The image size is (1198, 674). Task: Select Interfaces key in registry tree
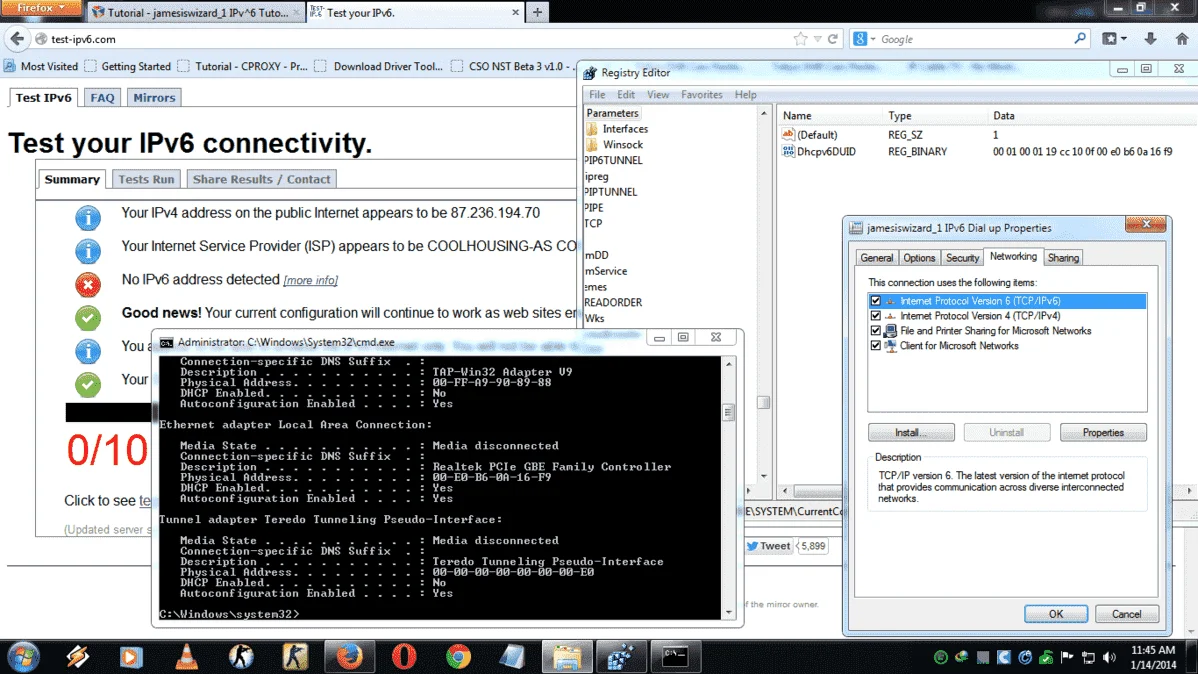click(x=624, y=129)
